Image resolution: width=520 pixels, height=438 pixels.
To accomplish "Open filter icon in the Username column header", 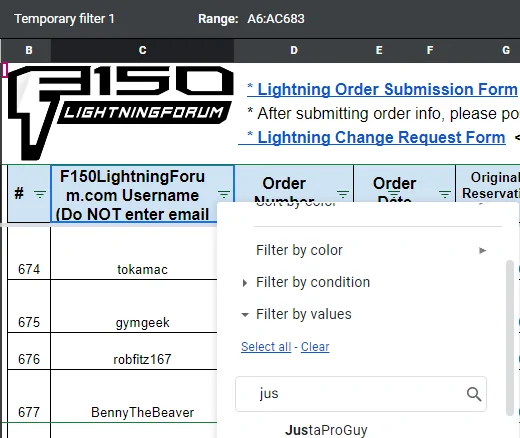I will tap(224, 194).
